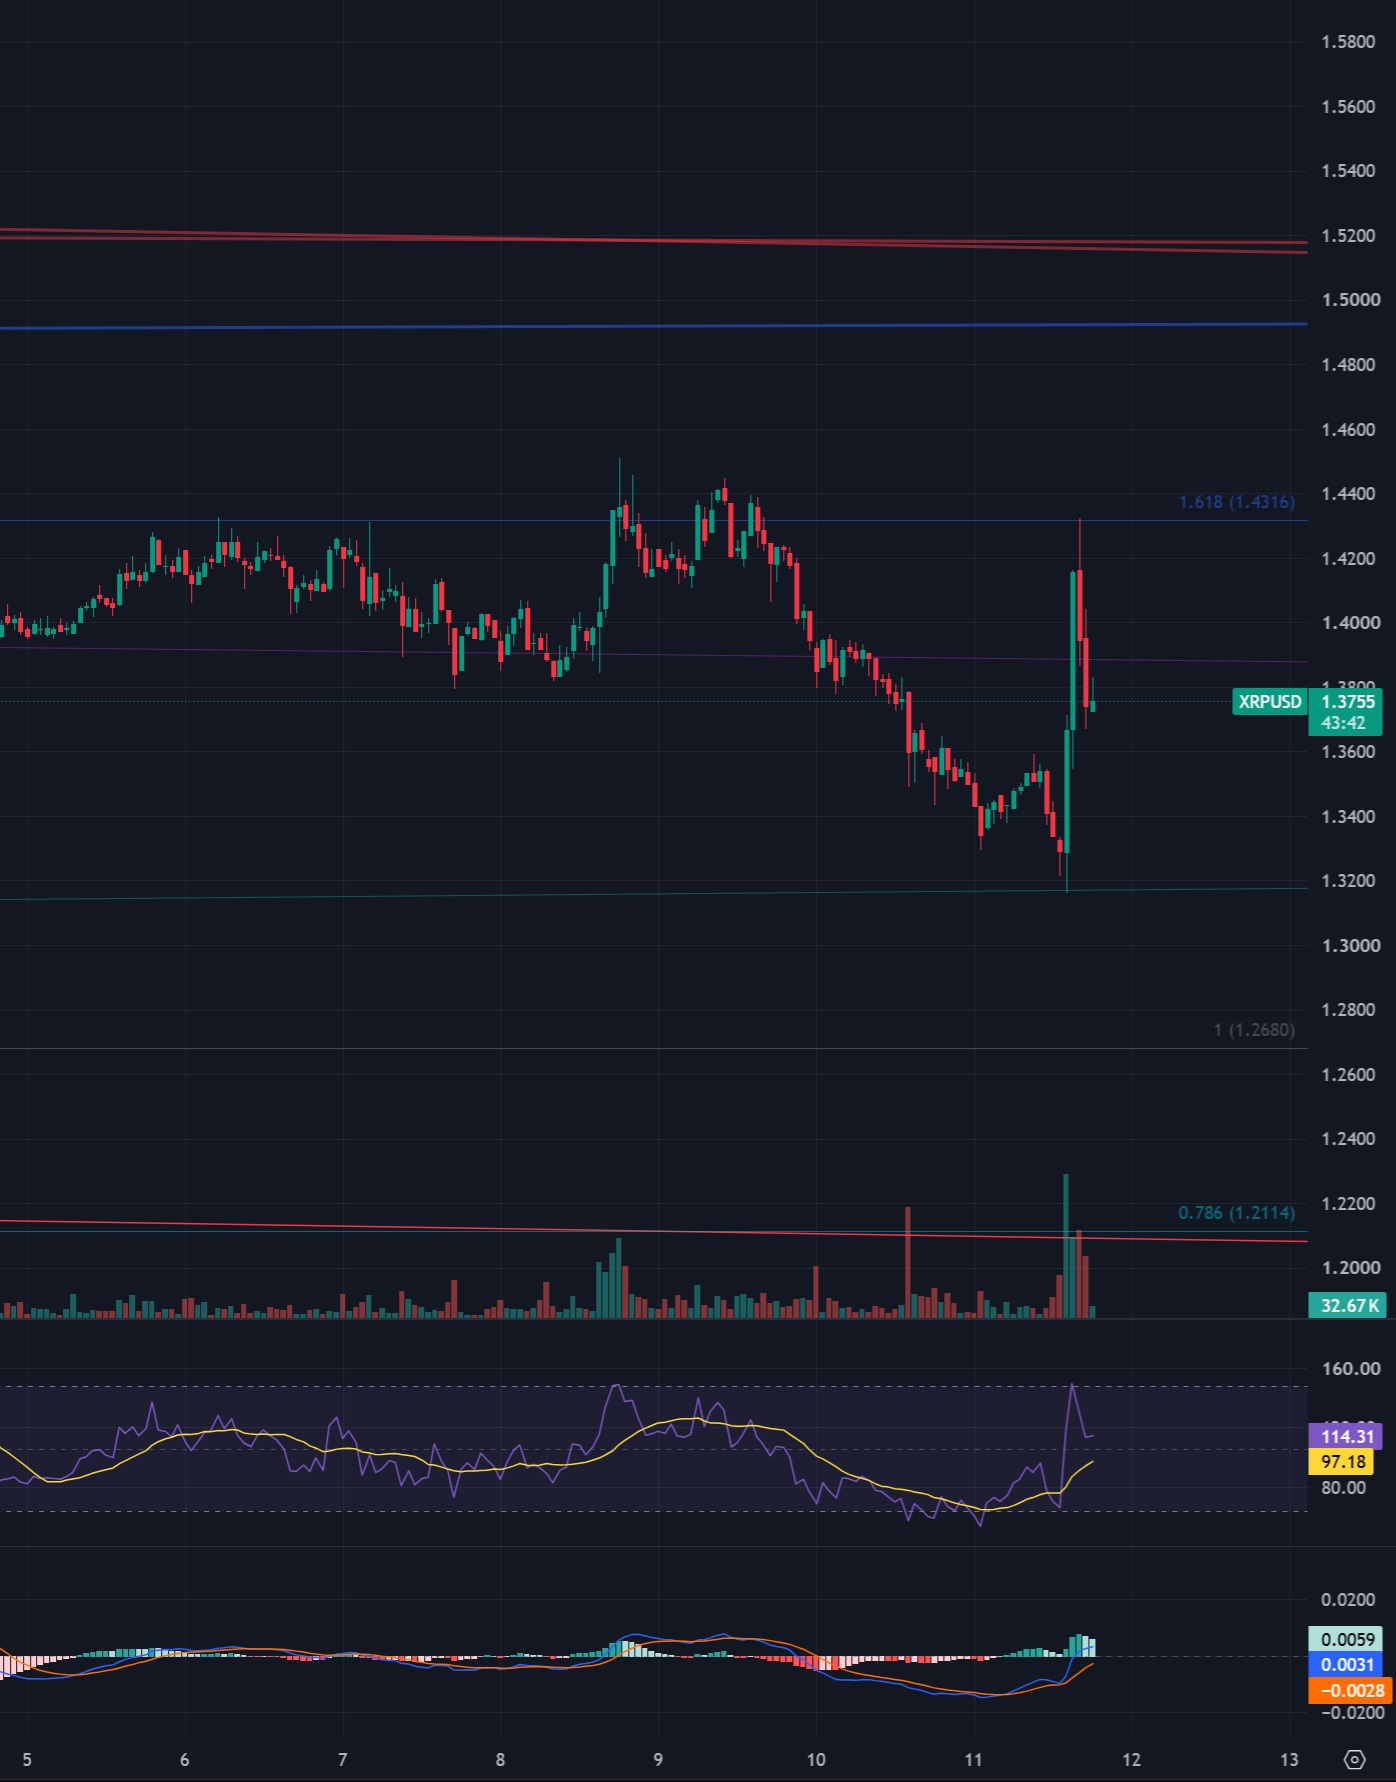Click the yellow 97.18 moving average label
Image resolution: width=1396 pixels, height=1782 pixels.
coord(1342,1462)
